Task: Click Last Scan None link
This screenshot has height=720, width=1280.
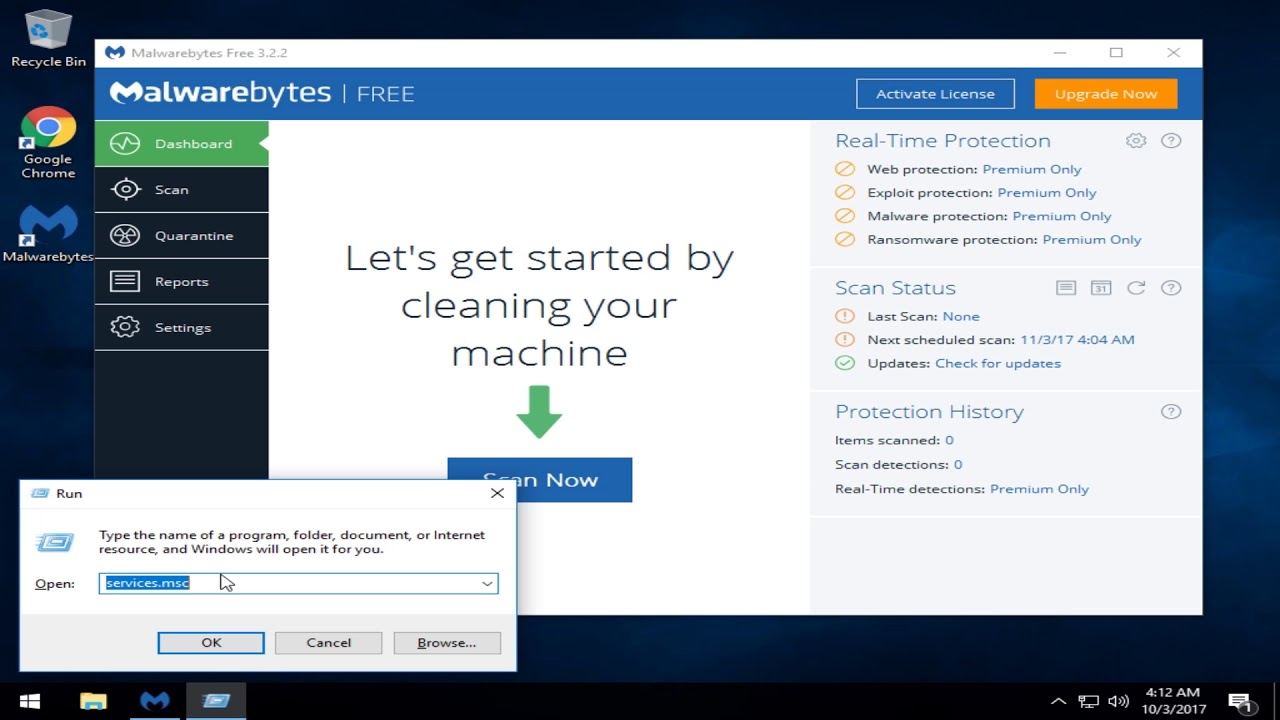Action: pos(961,316)
